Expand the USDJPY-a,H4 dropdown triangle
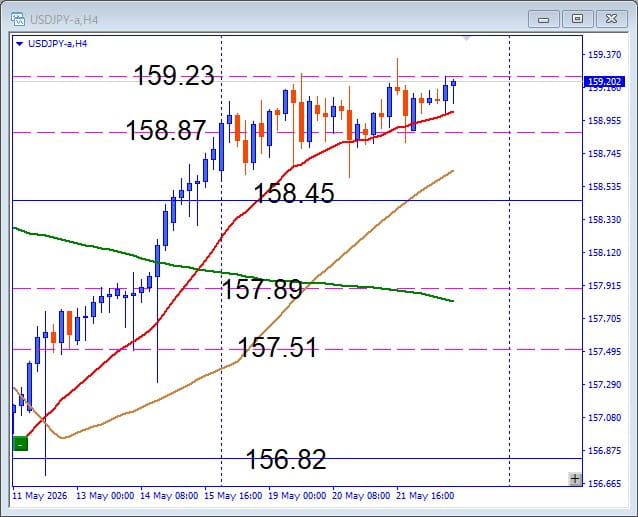Screen dimensions: 638x517 point(19,44)
